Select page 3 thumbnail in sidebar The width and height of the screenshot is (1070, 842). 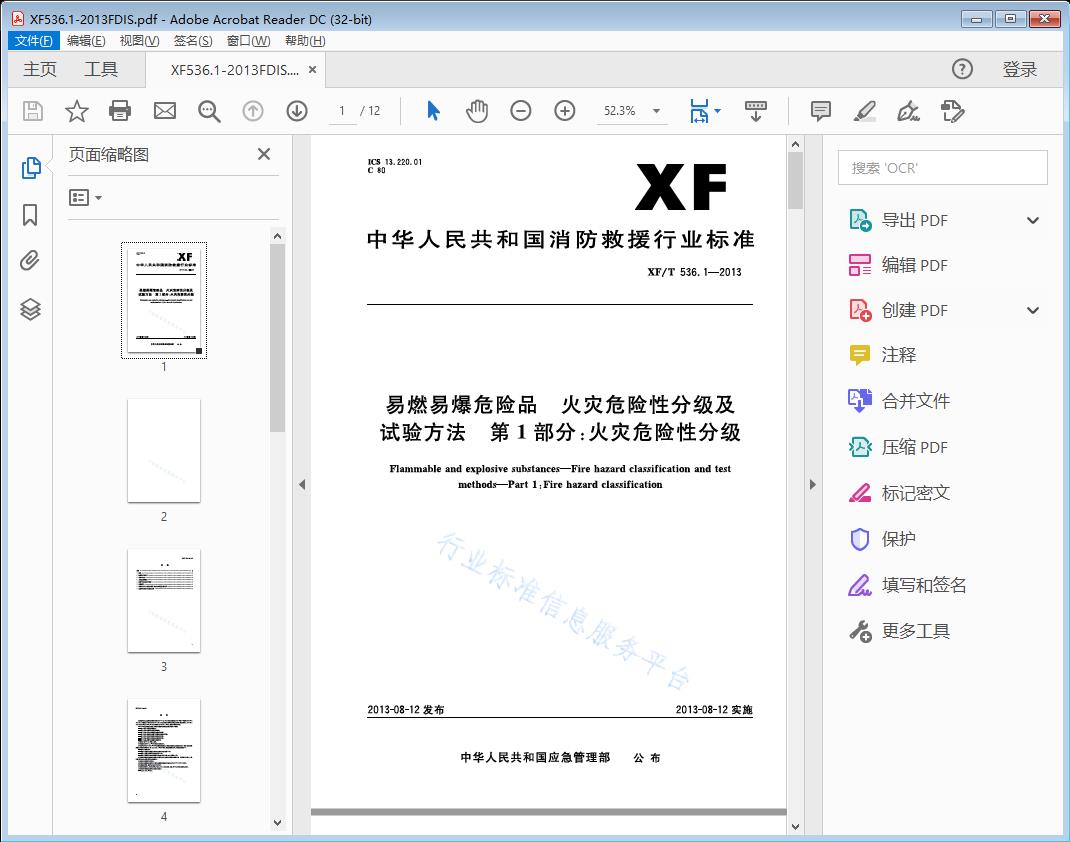[x=164, y=600]
